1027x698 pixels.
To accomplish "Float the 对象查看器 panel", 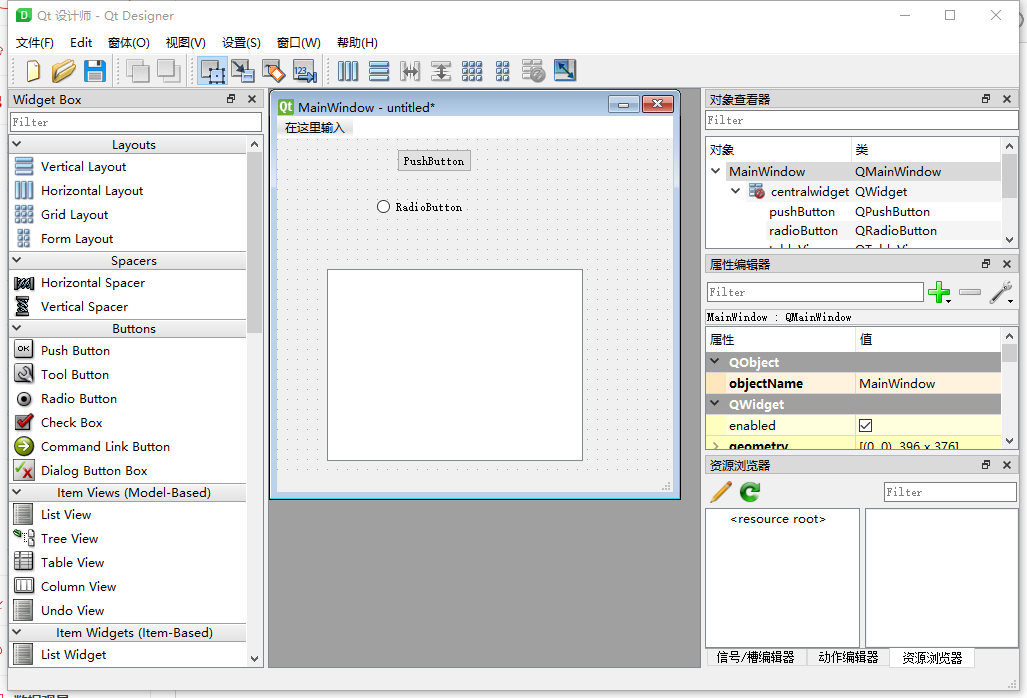I will 986,99.
